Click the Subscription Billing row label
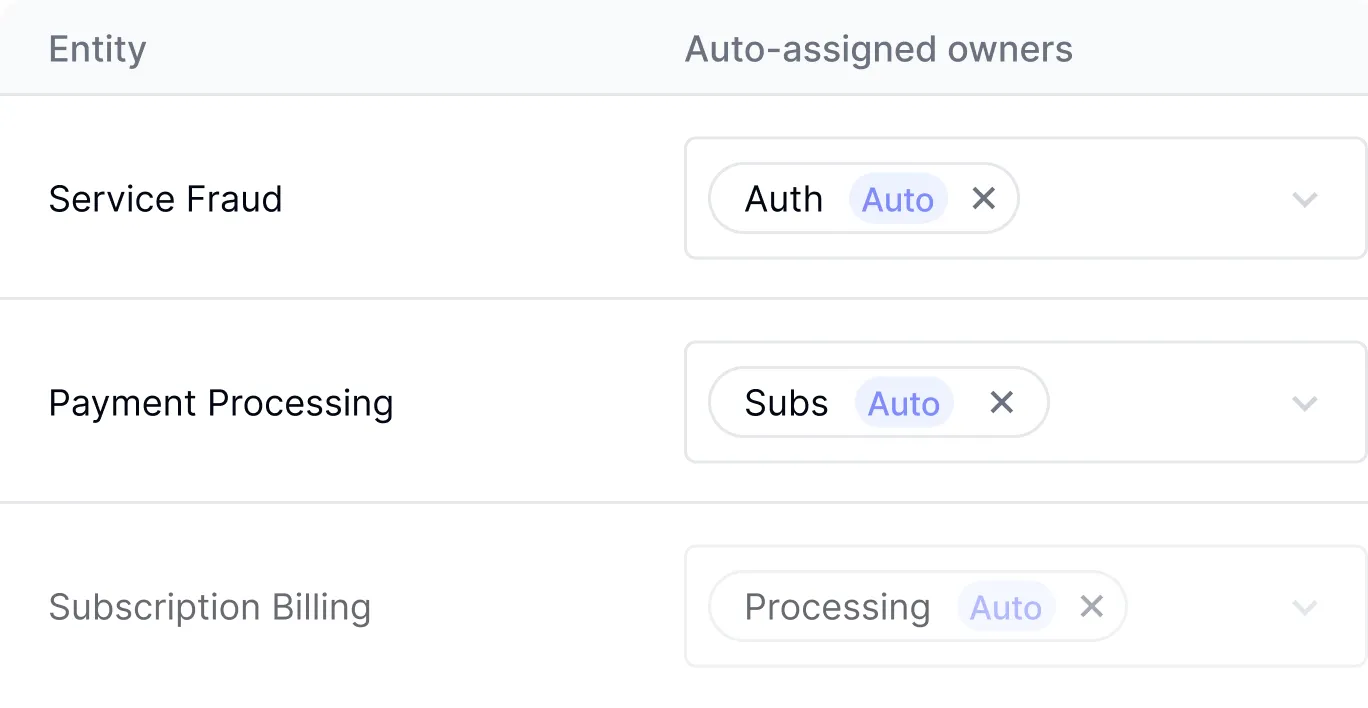The width and height of the screenshot is (1368, 708). click(210, 606)
